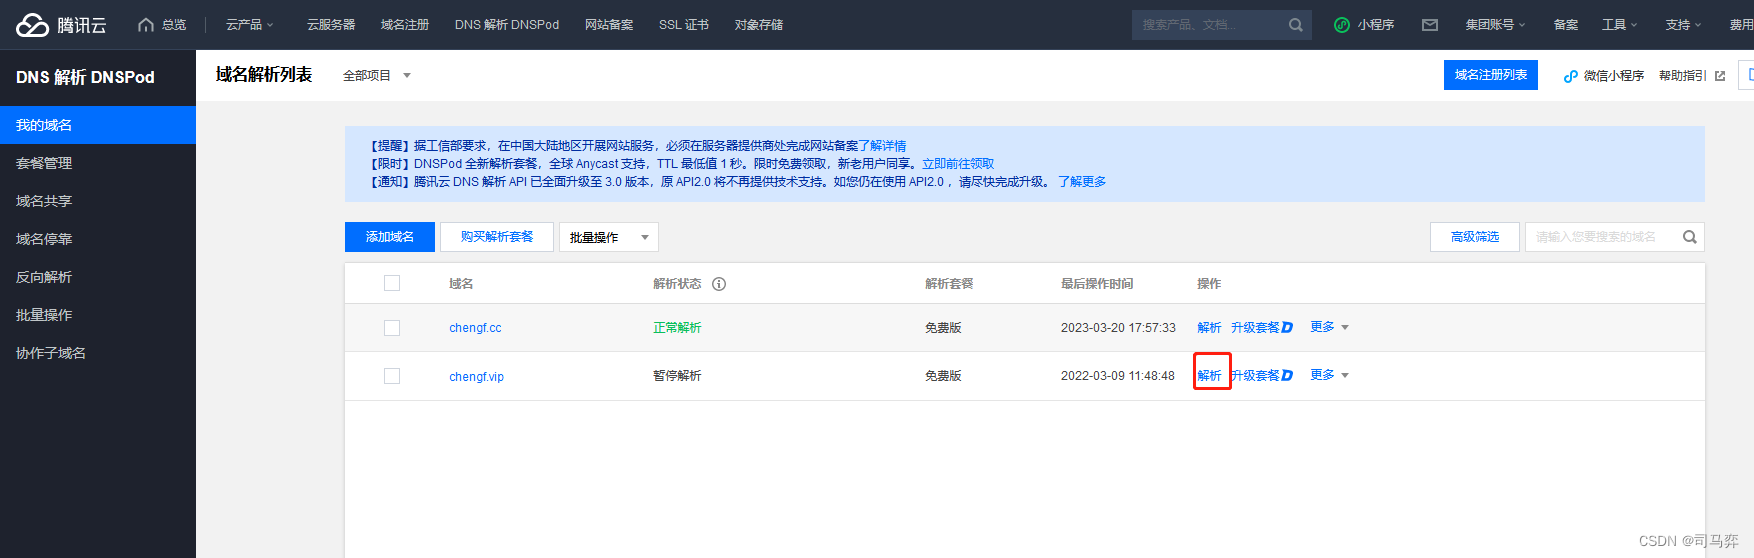Go to 域名注册 in top navigation
The height and width of the screenshot is (558, 1754).
point(405,25)
